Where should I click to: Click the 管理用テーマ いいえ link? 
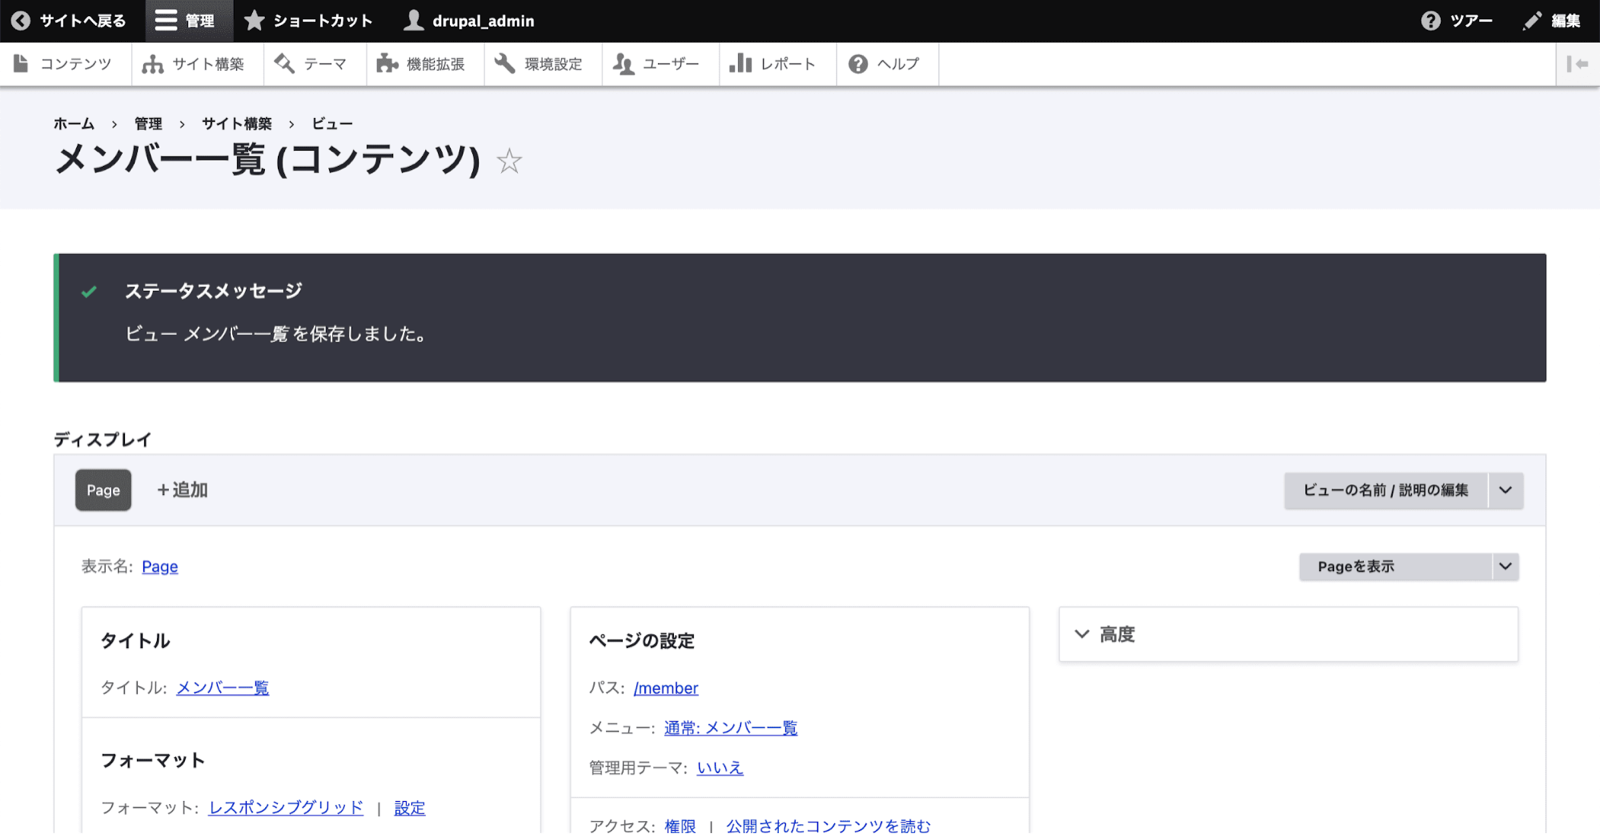pos(720,768)
